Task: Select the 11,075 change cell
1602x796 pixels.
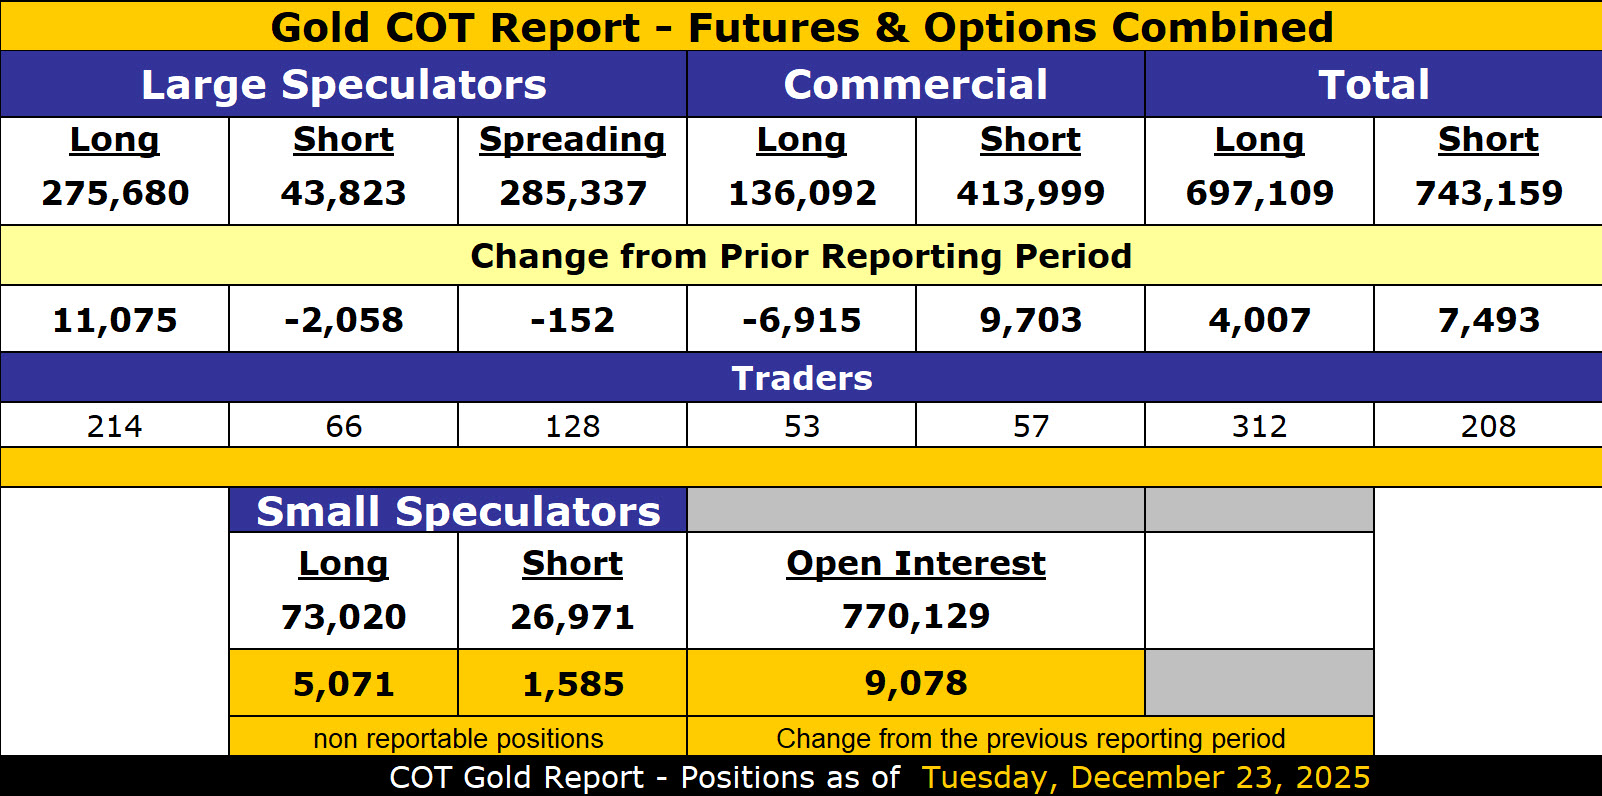Action: pyautogui.click(x=115, y=320)
